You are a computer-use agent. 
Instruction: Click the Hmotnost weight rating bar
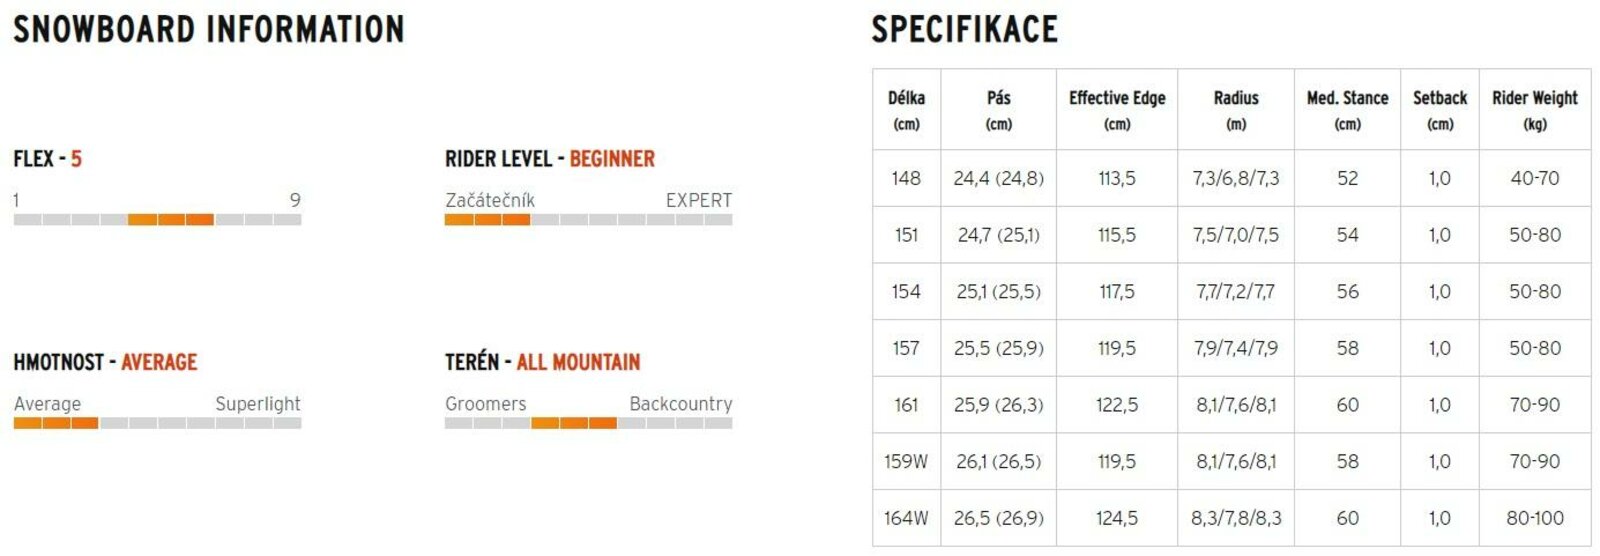click(157, 423)
